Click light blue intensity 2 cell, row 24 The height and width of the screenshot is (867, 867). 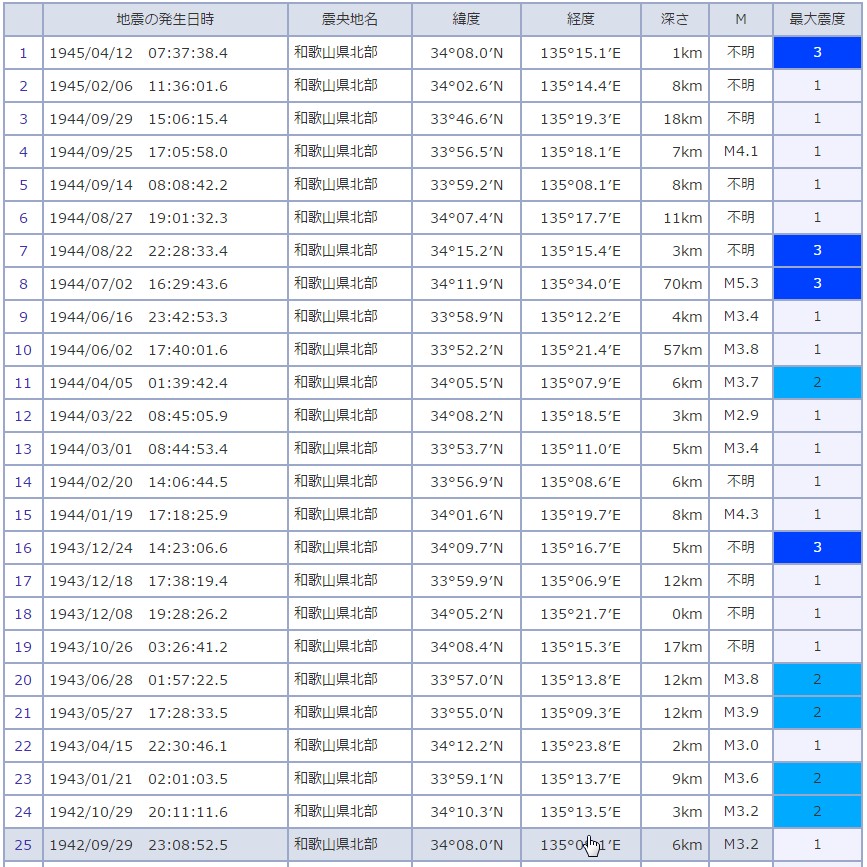tap(817, 812)
